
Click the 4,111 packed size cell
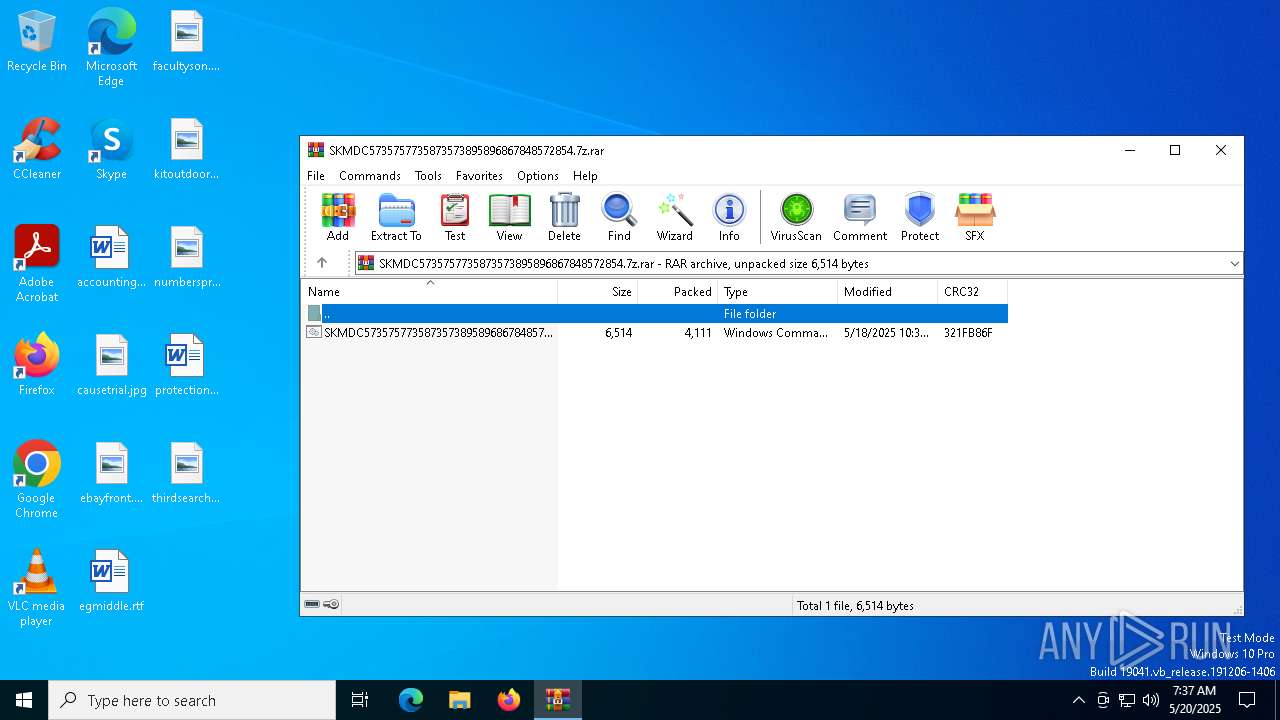tap(698, 333)
